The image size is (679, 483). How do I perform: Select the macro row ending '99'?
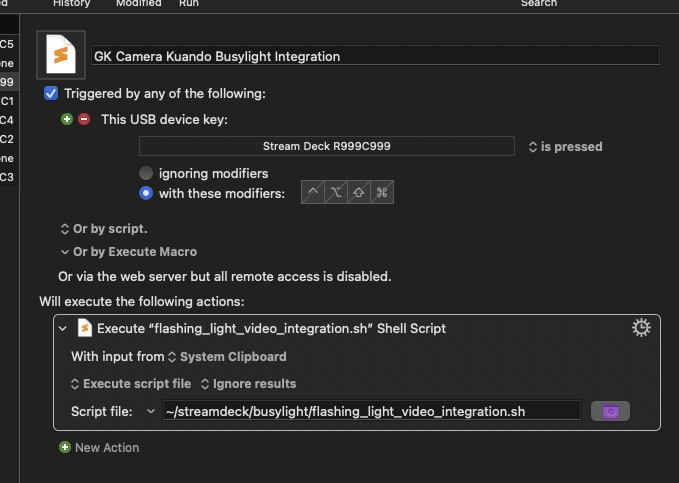click(x=9, y=82)
